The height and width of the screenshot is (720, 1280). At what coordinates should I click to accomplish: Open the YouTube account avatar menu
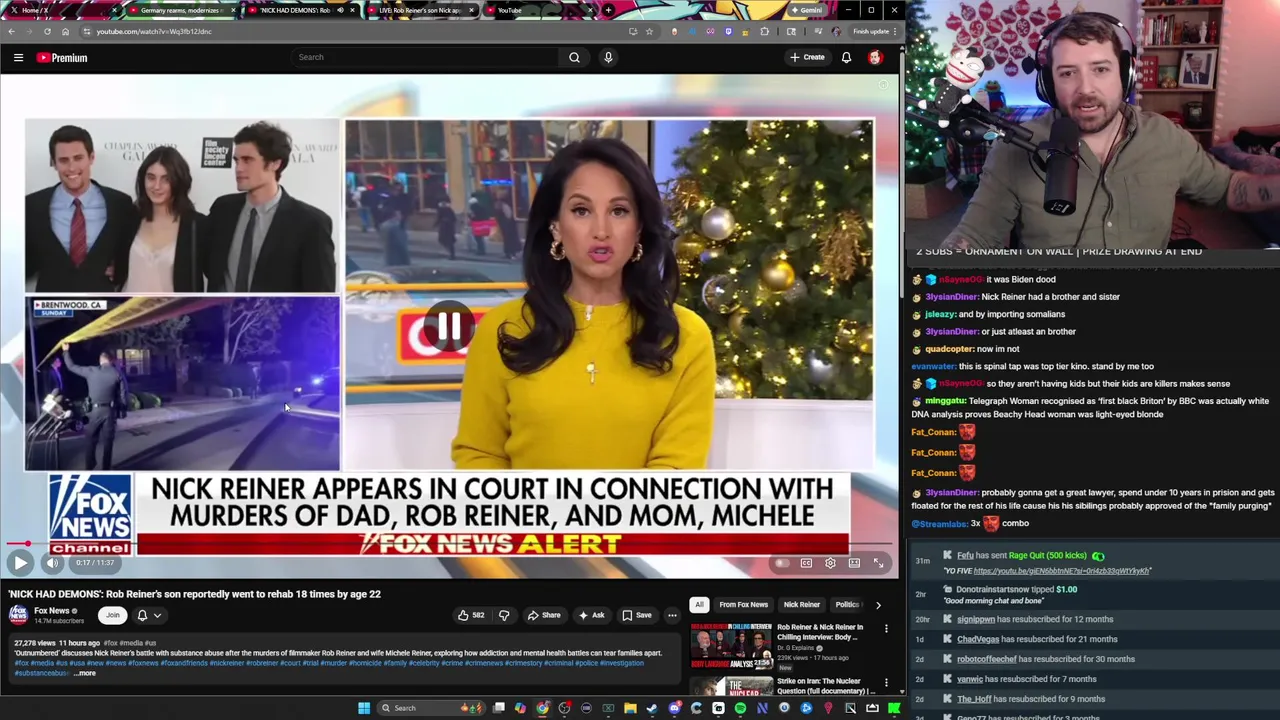(875, 57)
